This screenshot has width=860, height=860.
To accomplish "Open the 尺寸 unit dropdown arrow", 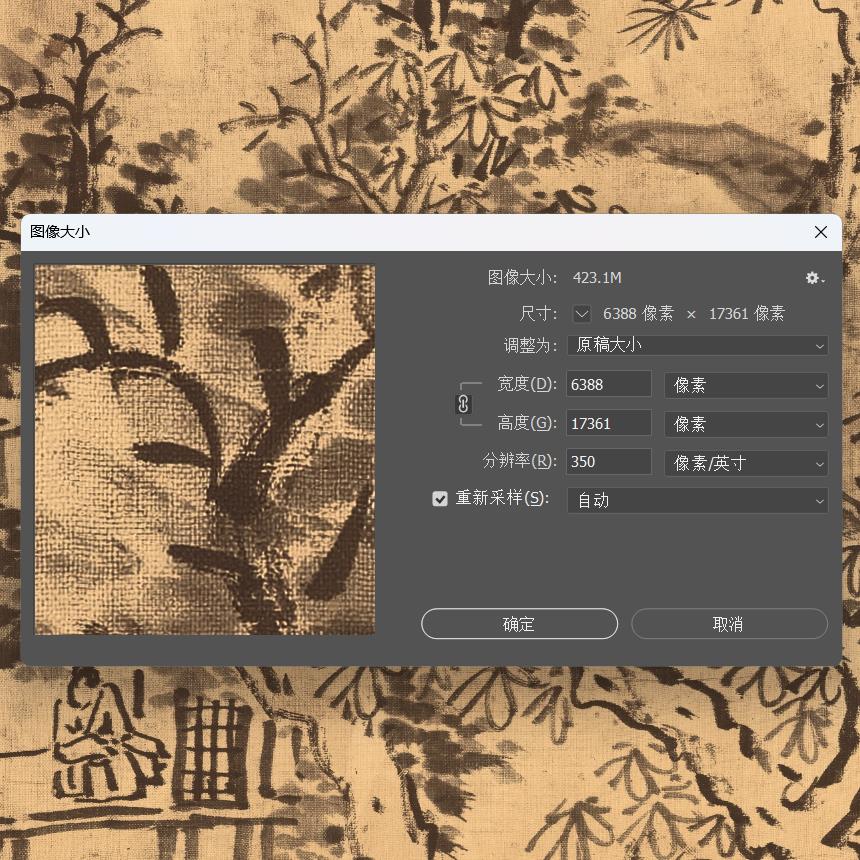I will click(x=582, y=314).
